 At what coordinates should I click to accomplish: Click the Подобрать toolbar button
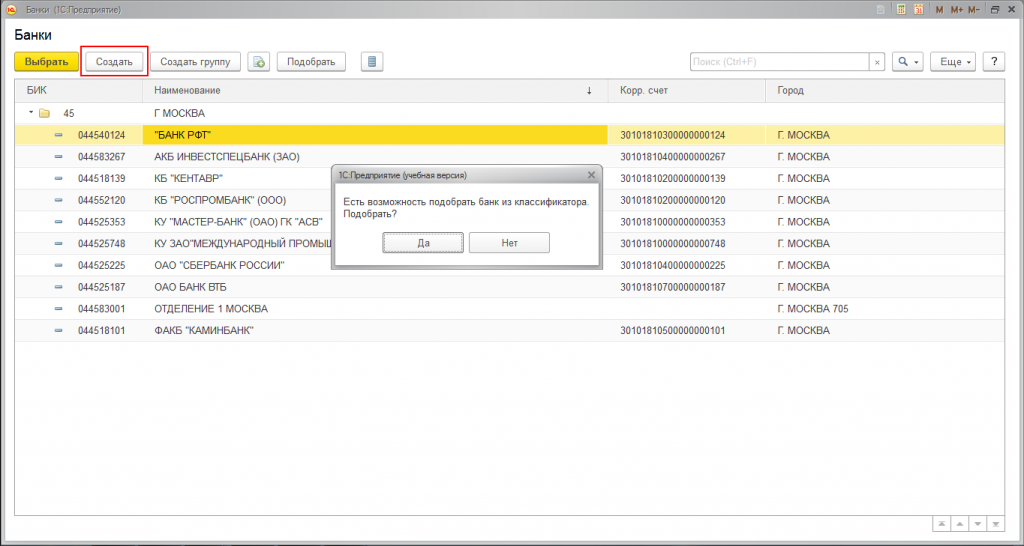[x=311, y=62]
